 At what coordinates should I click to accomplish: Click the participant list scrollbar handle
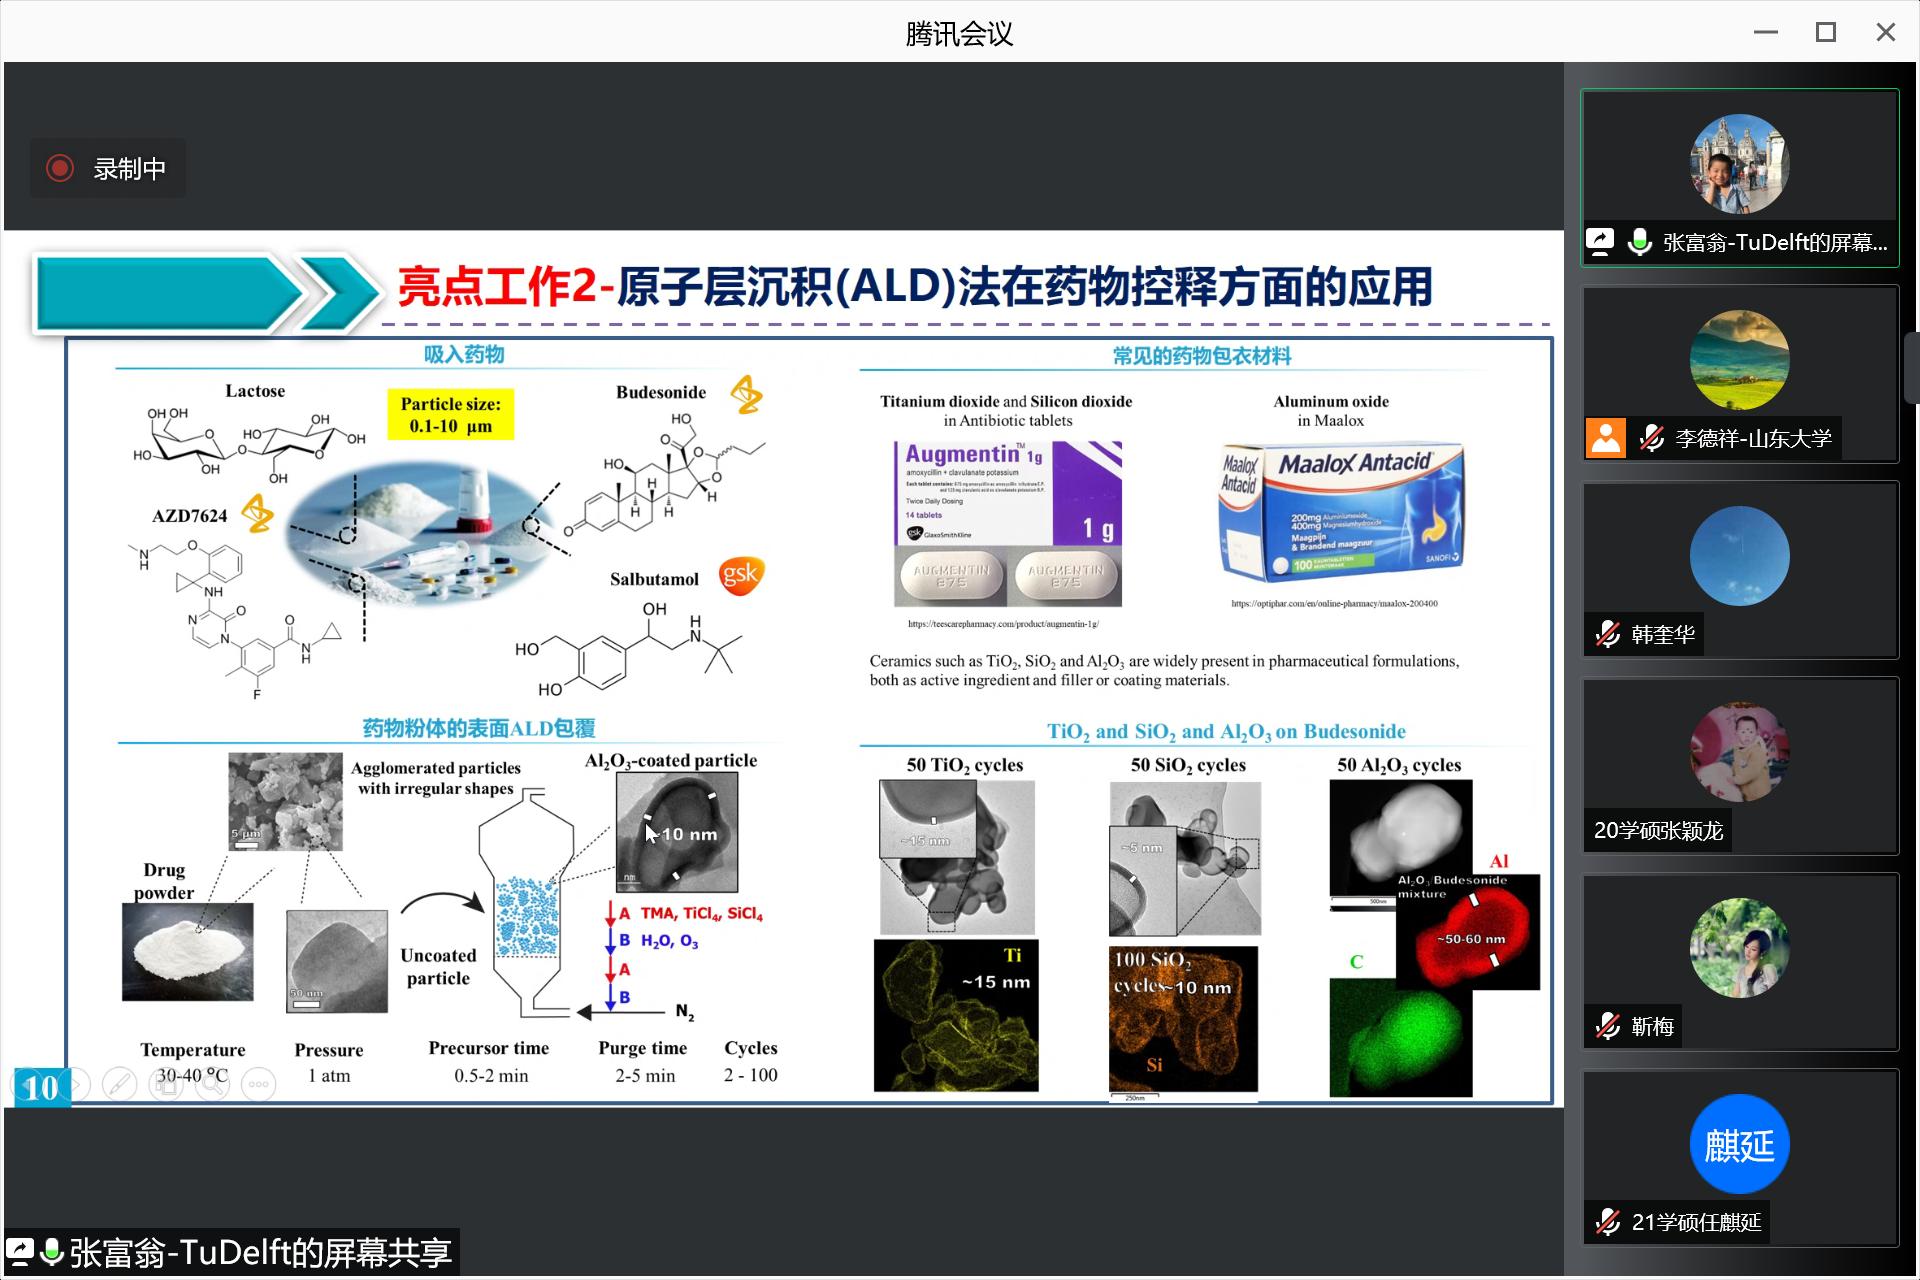pyautogui.click(x=1912, y=367)
